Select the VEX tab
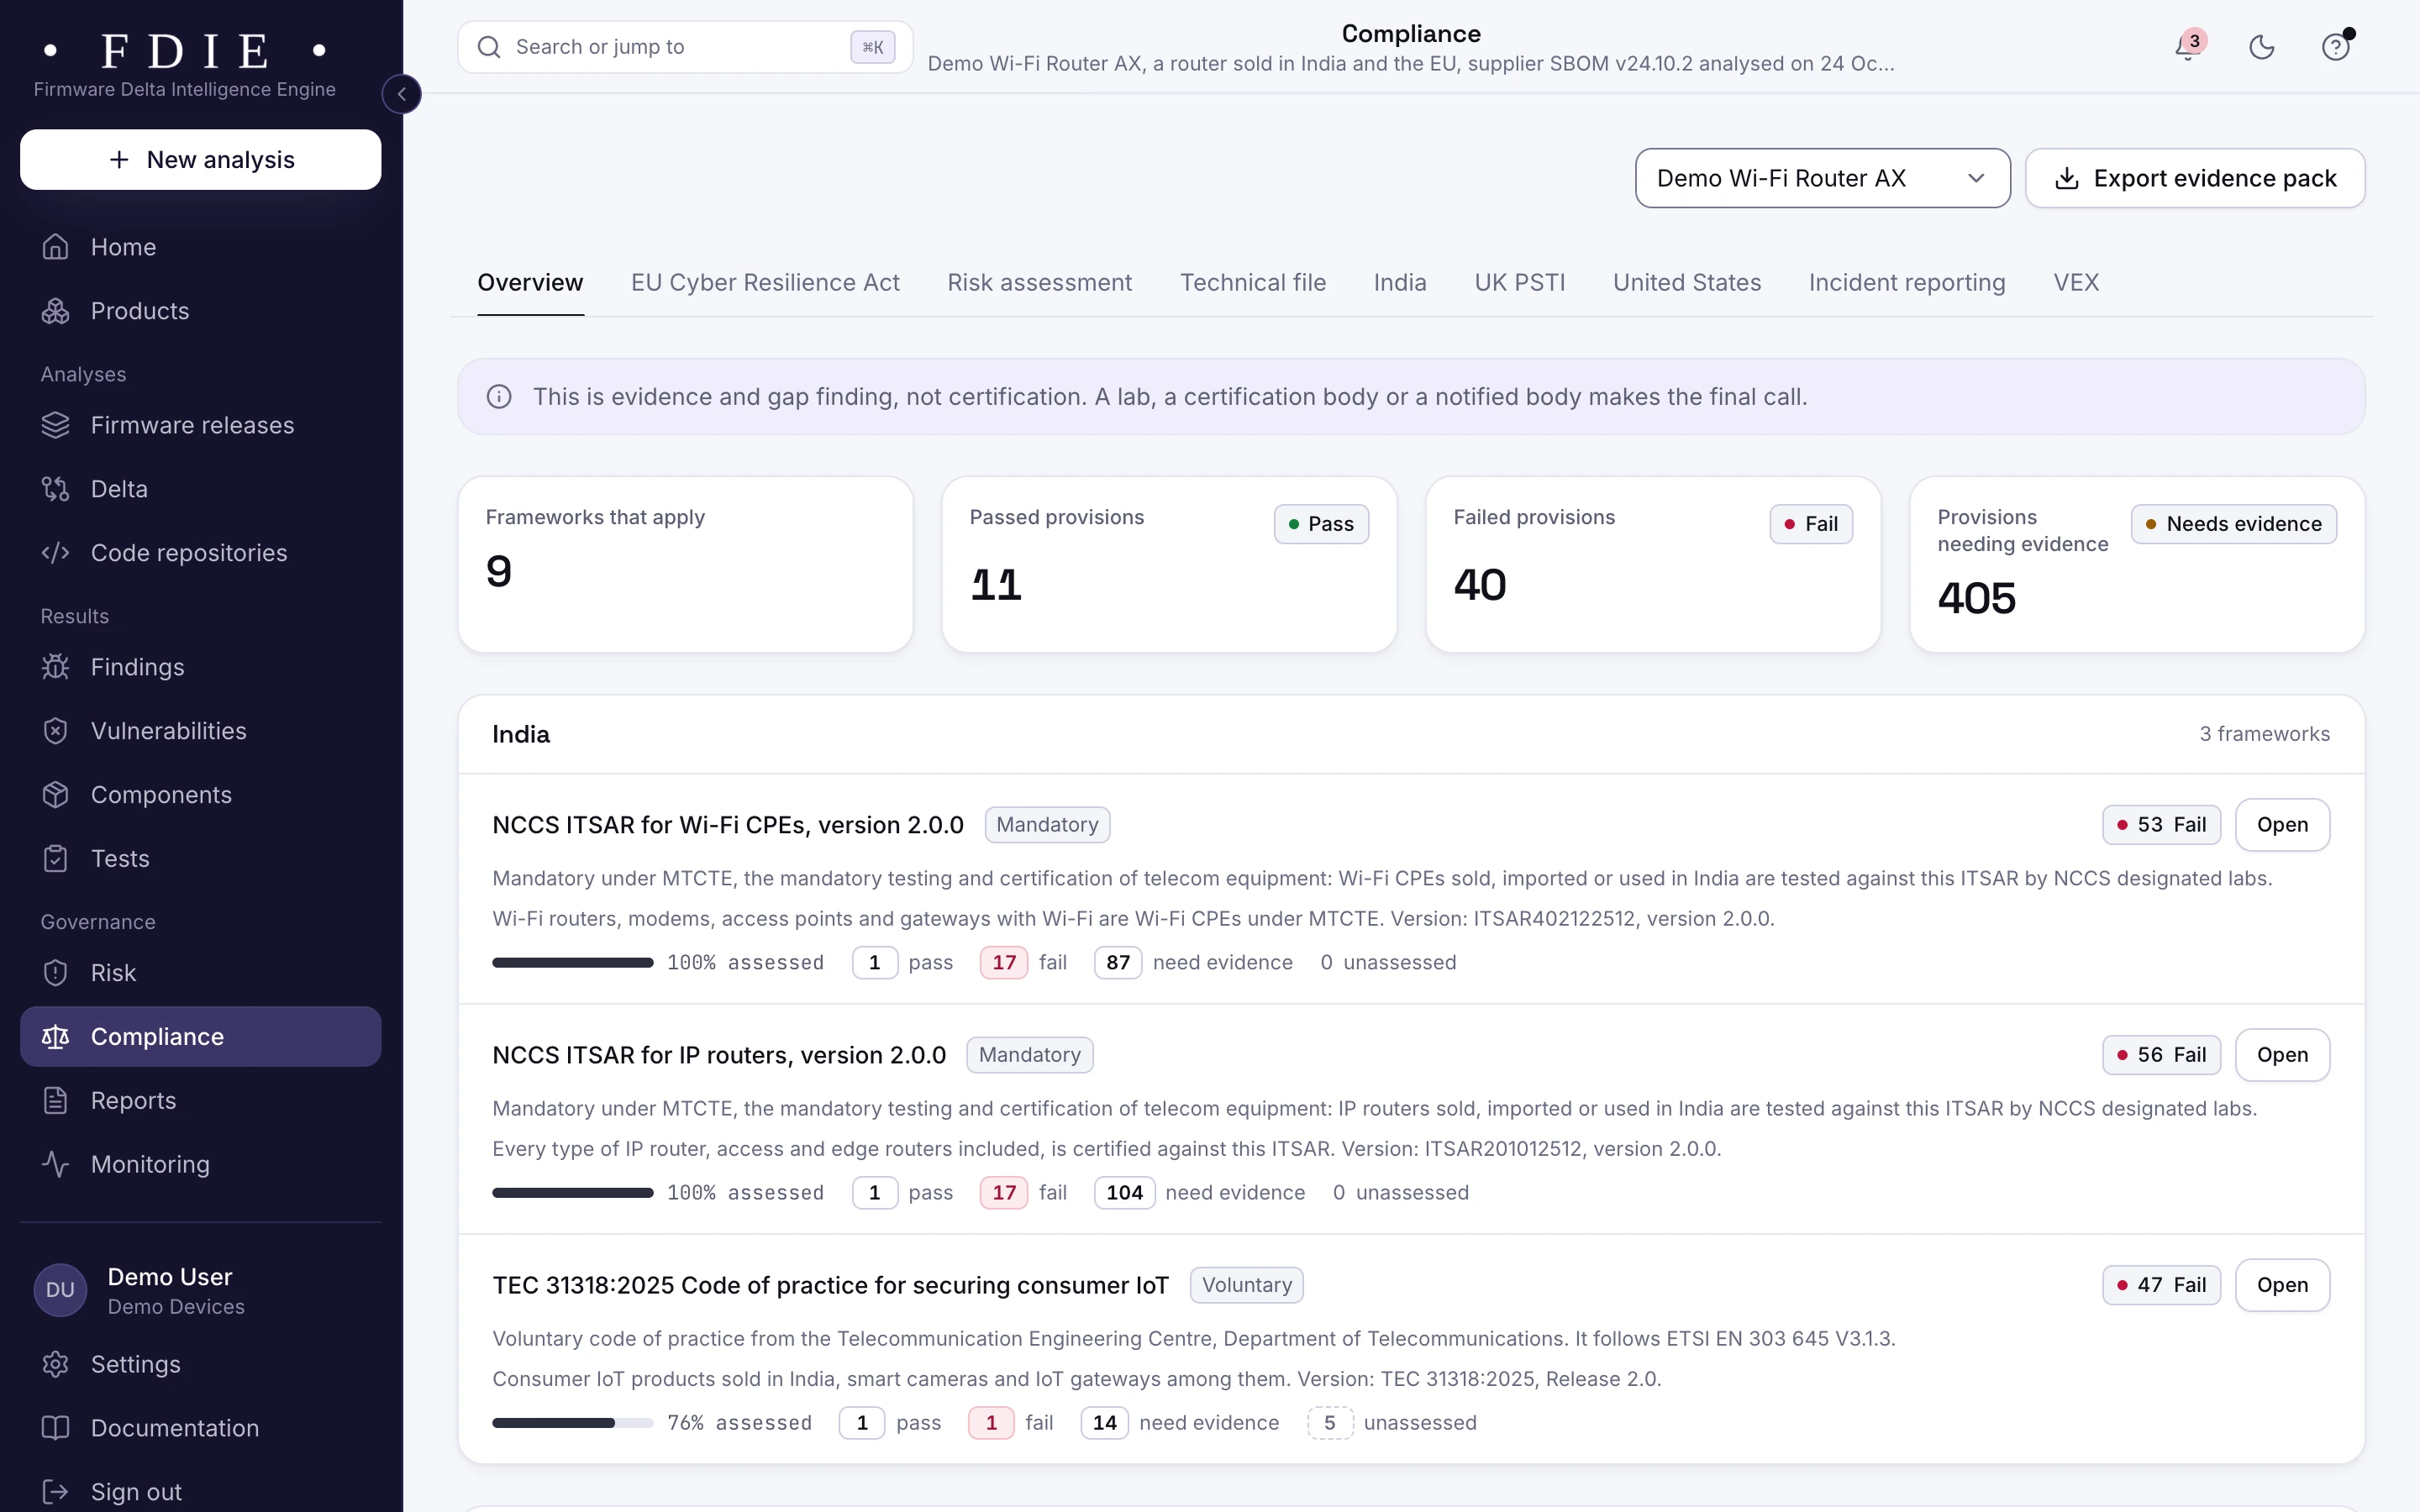The height and width of the screenshot is (1512, 2420). (x=2076, y=283)
